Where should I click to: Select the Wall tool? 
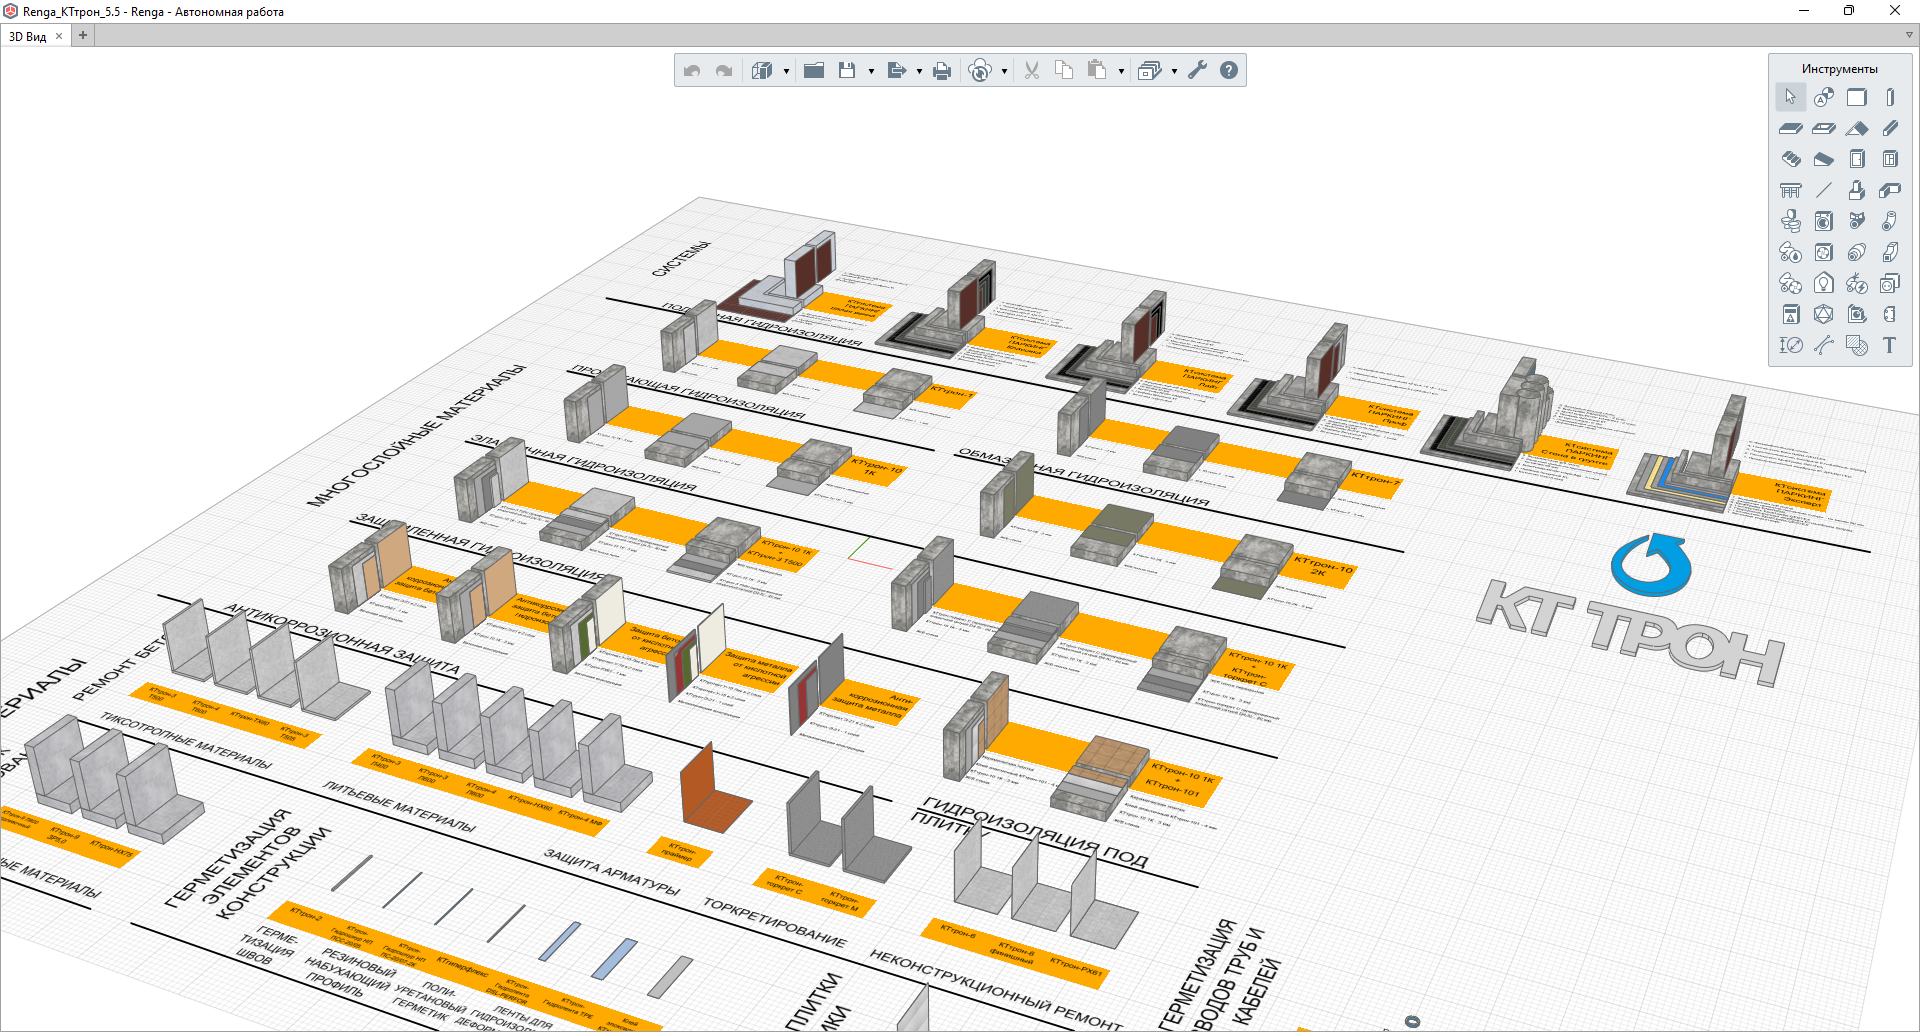pyautogui.click(x=1857, y=98)
